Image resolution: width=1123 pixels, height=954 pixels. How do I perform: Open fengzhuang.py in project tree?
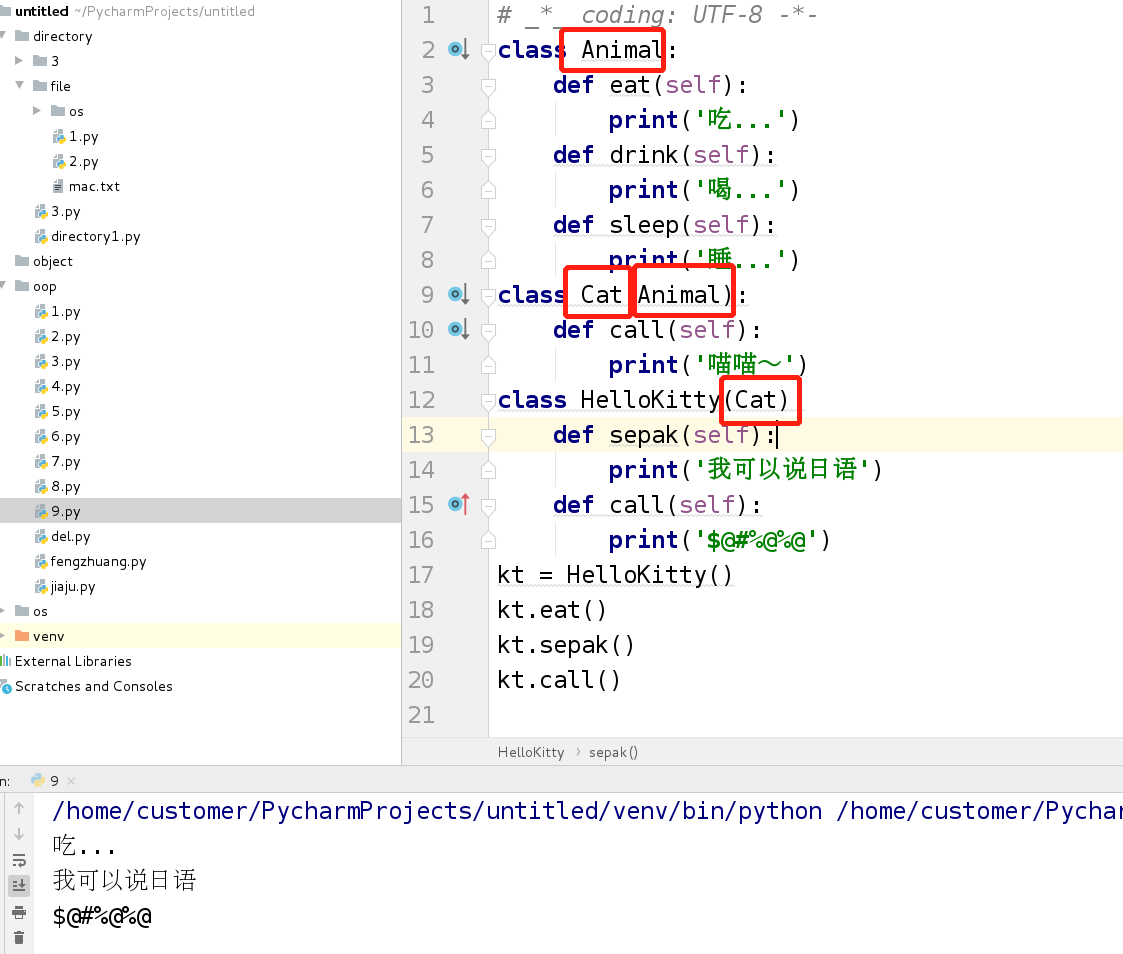tap(90, 562)
